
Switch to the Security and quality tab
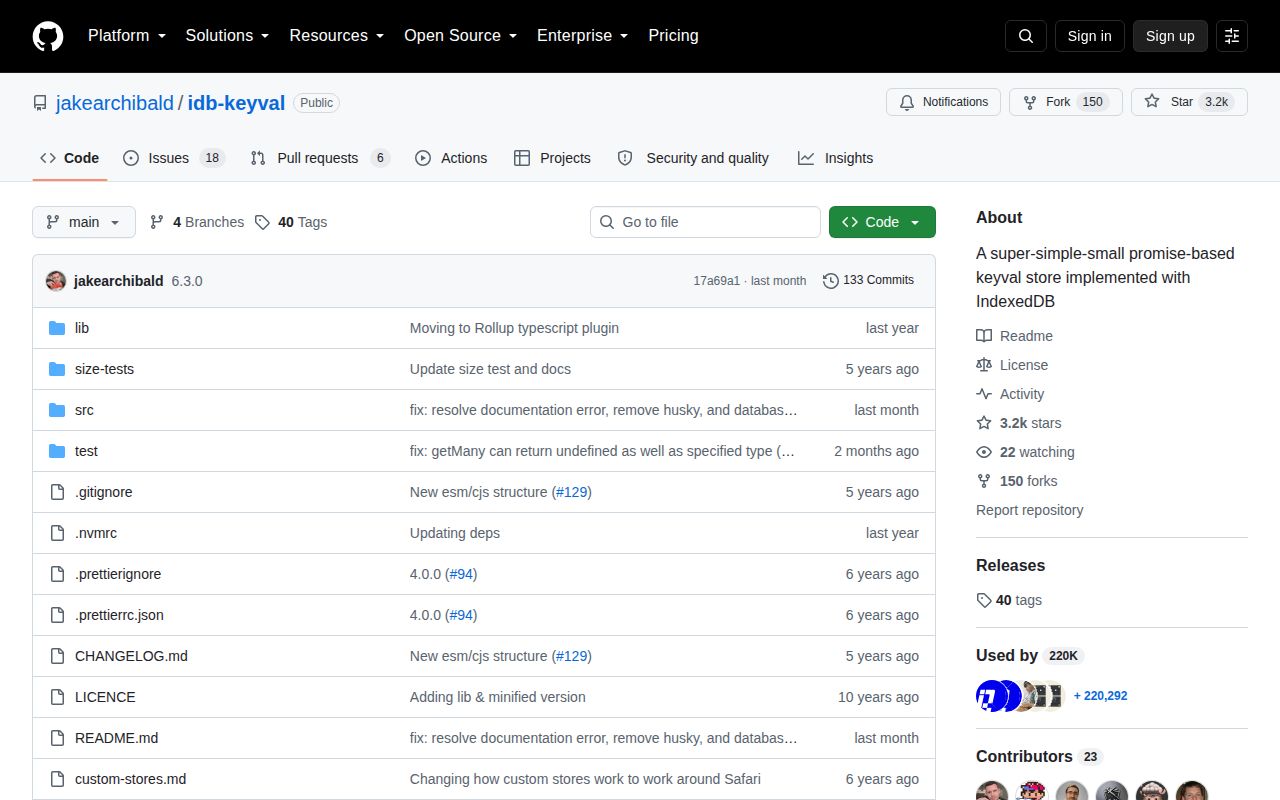(693, 158)
